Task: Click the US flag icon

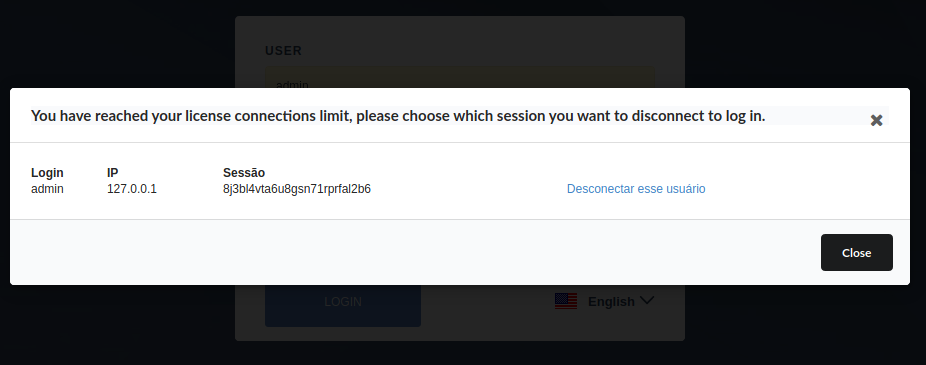Action: pos(566,301)
